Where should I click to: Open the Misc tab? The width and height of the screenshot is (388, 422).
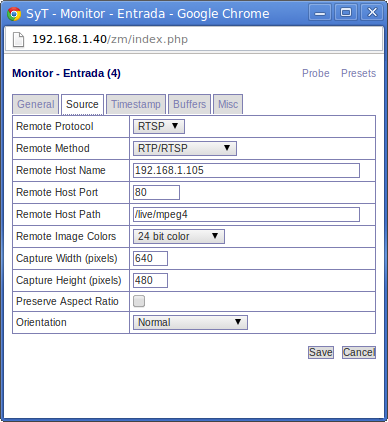point(228,104)
